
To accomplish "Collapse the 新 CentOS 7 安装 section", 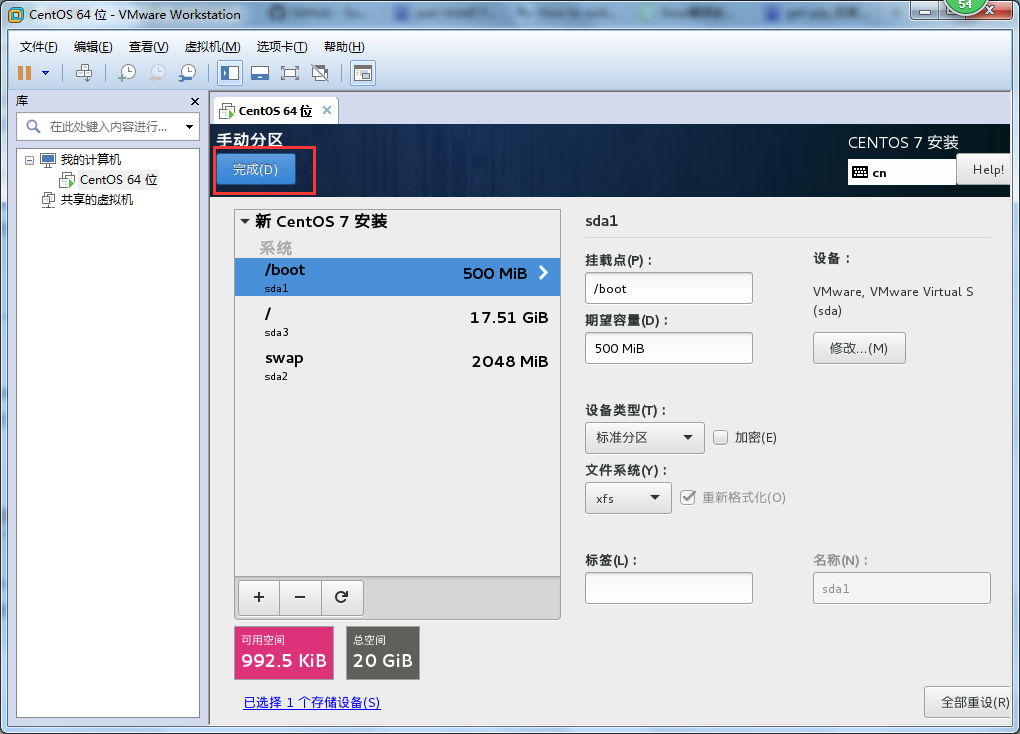I will (245, 221).
